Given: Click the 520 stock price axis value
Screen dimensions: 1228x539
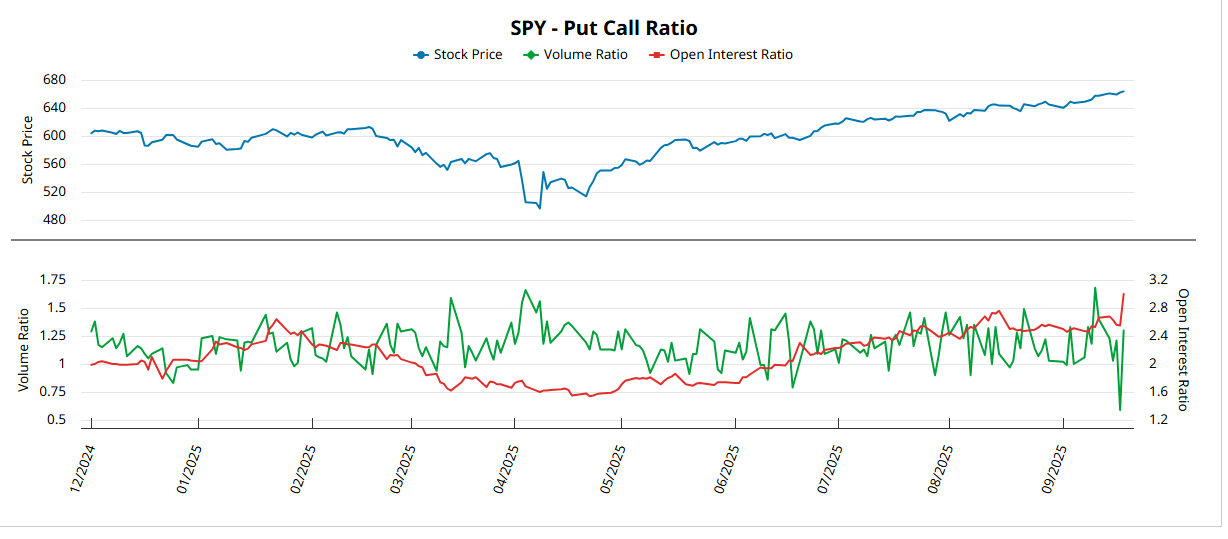Looking at the screenshot, I should 55,192.
